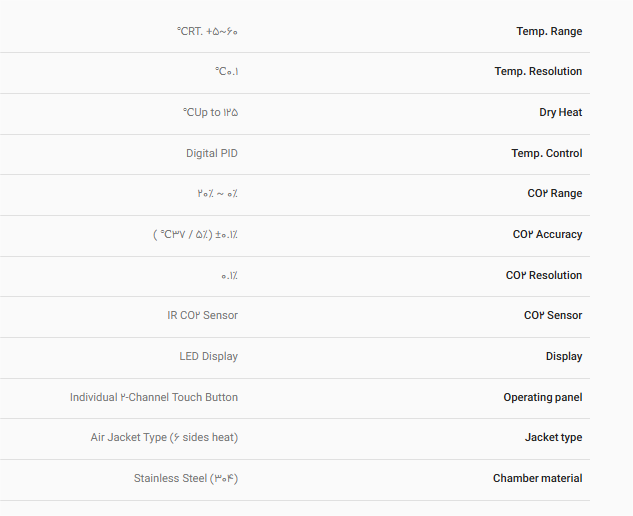
Task: Click the Temp. Range label
Action: click(549, 31)
